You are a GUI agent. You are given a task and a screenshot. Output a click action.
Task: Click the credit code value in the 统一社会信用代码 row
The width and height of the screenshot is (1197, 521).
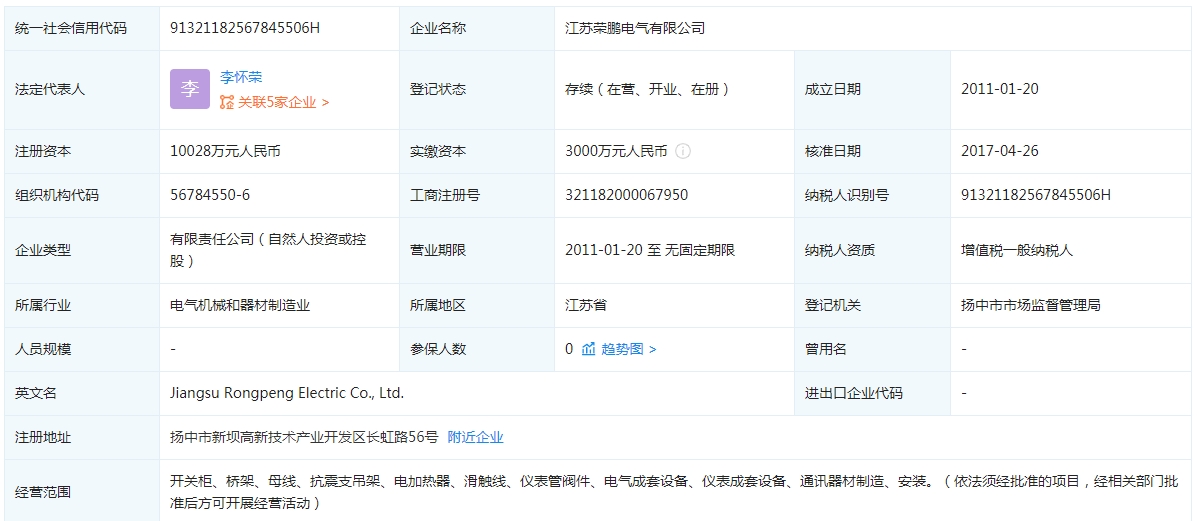245,28
